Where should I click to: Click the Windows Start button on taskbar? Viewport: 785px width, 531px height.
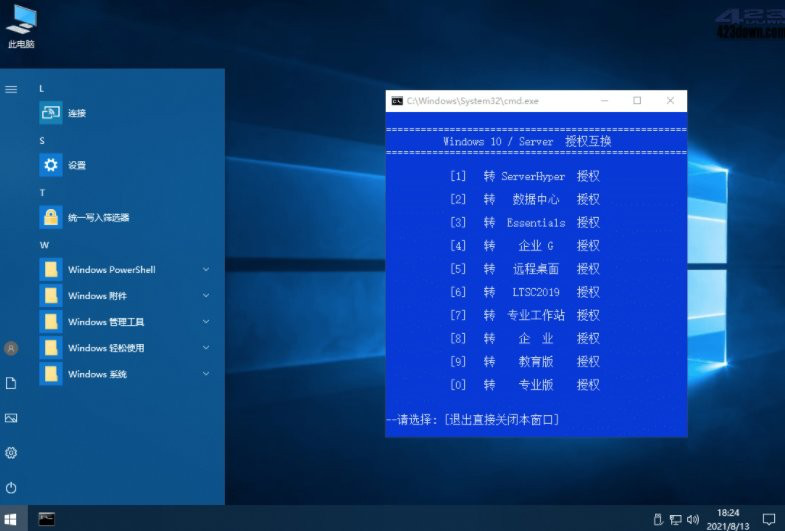click(11, 519)
